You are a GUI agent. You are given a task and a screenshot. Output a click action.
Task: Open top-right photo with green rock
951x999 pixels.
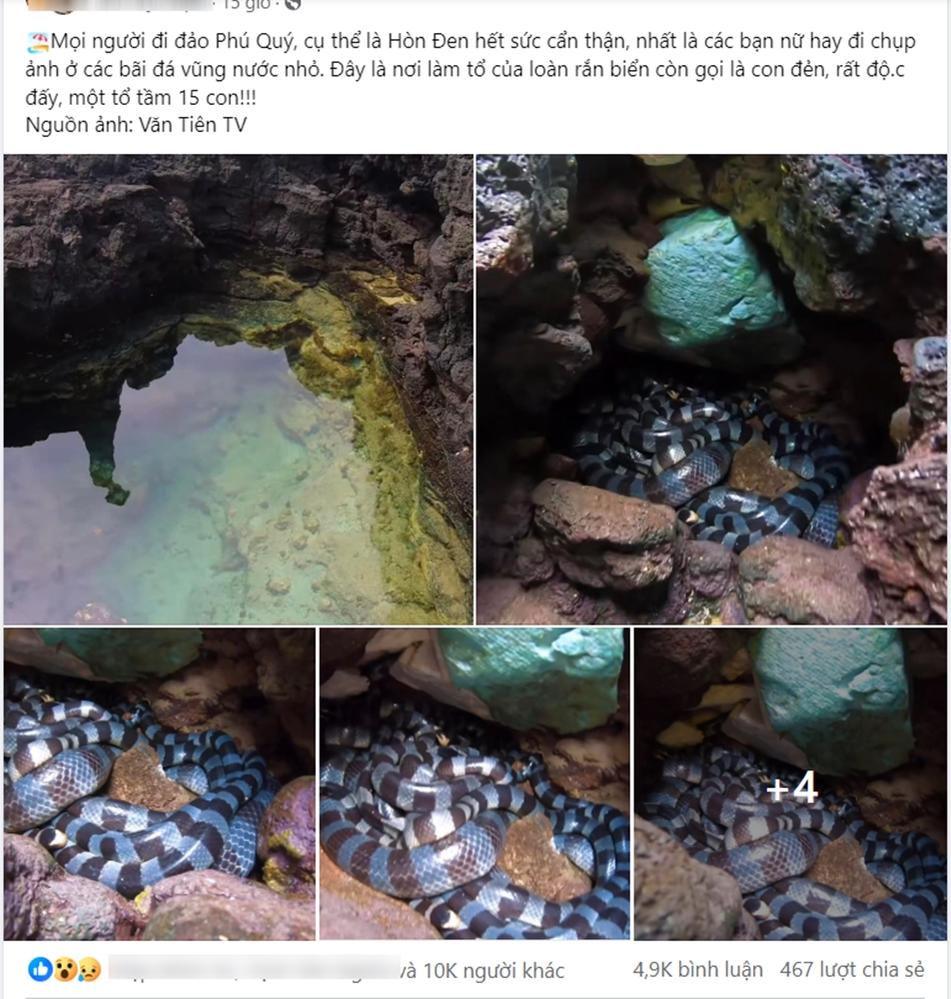[x=711, y=389]
